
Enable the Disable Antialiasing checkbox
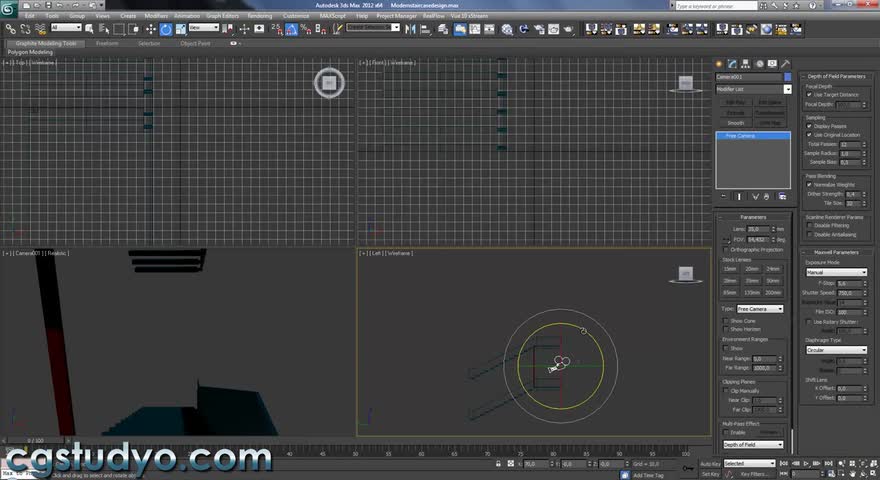[809, 235]
